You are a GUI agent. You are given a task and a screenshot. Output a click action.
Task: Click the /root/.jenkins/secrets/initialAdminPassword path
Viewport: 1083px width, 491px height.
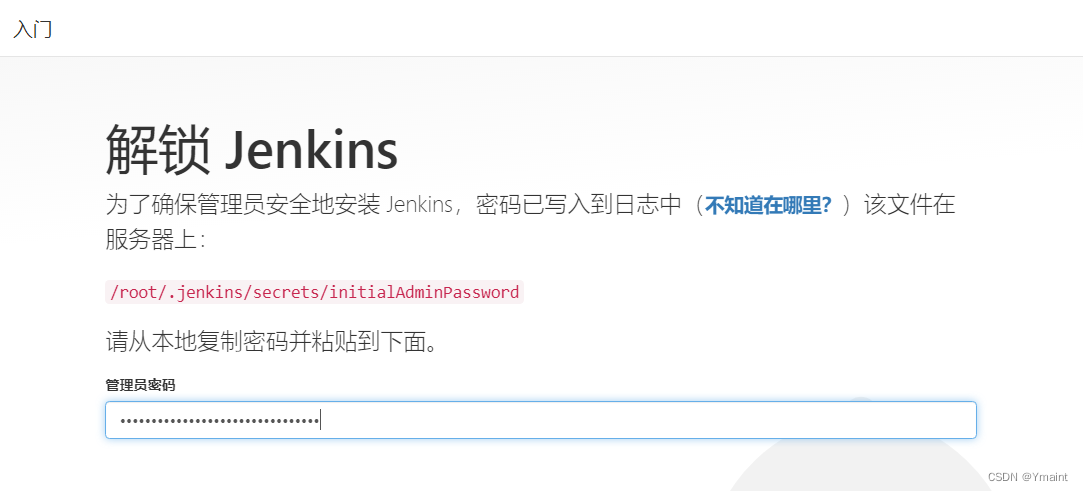point(314,291)
